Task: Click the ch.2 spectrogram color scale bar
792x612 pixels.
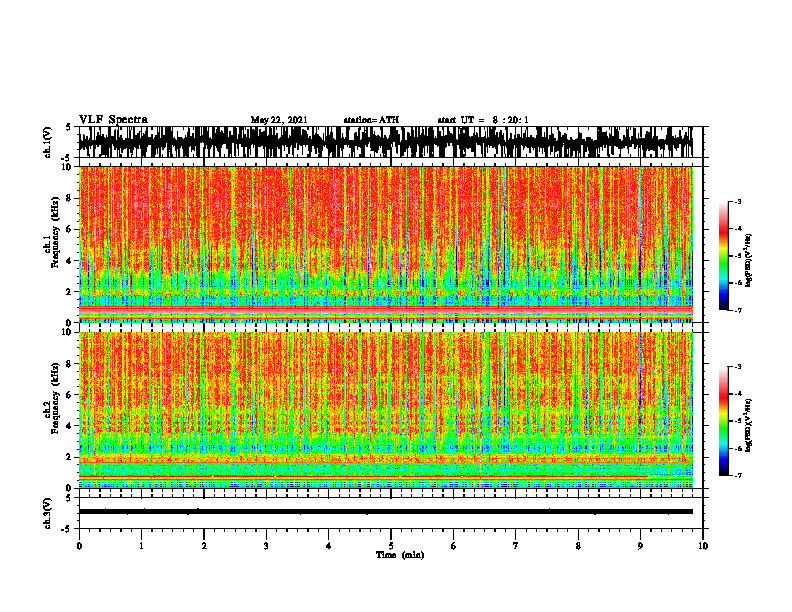Action: (x=723, y=421)
